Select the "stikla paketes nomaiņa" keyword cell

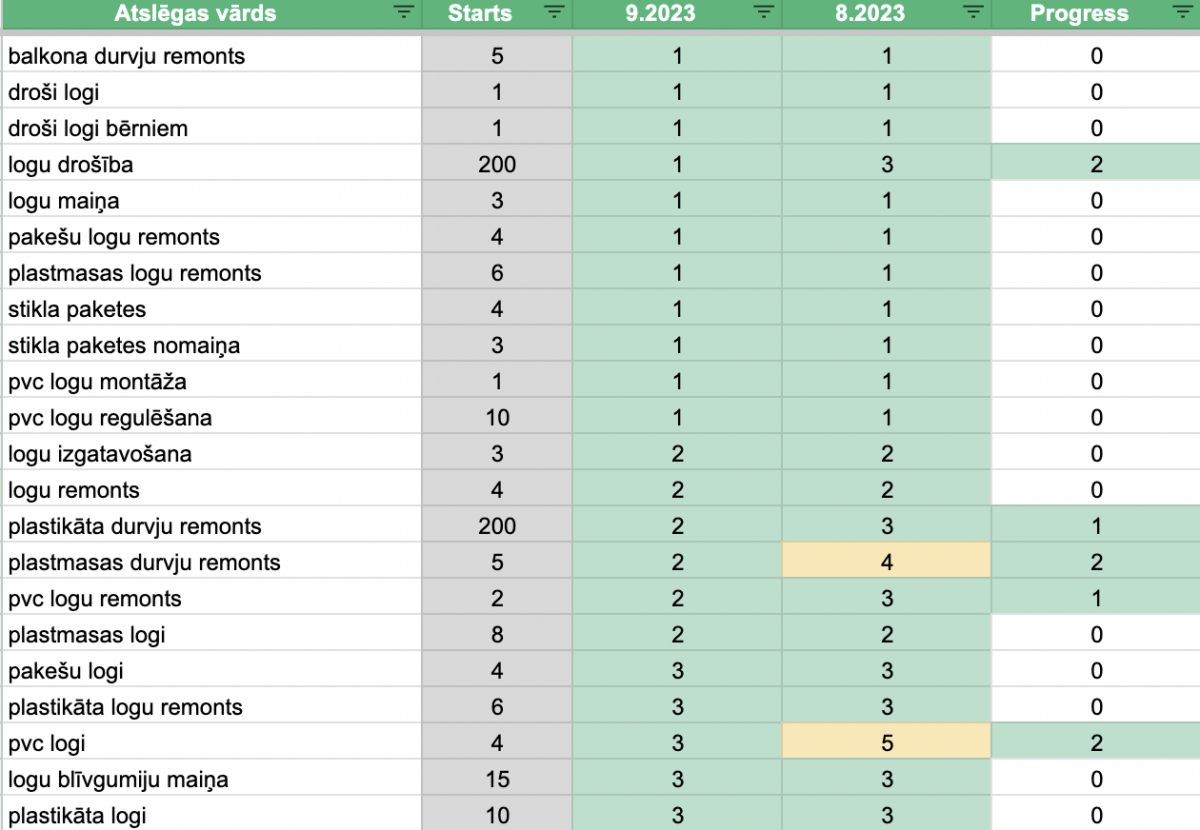pyautogui.click(x=124, y=346)
